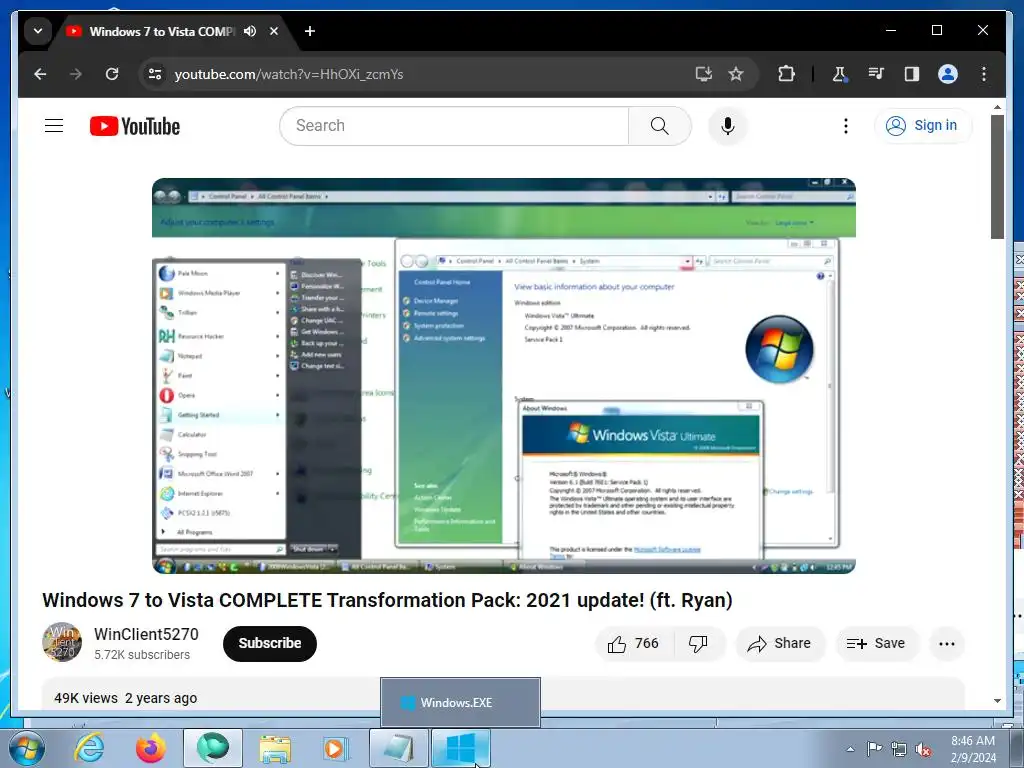
Task: Open the Chrome profile avatar
Action: (948, 74)
